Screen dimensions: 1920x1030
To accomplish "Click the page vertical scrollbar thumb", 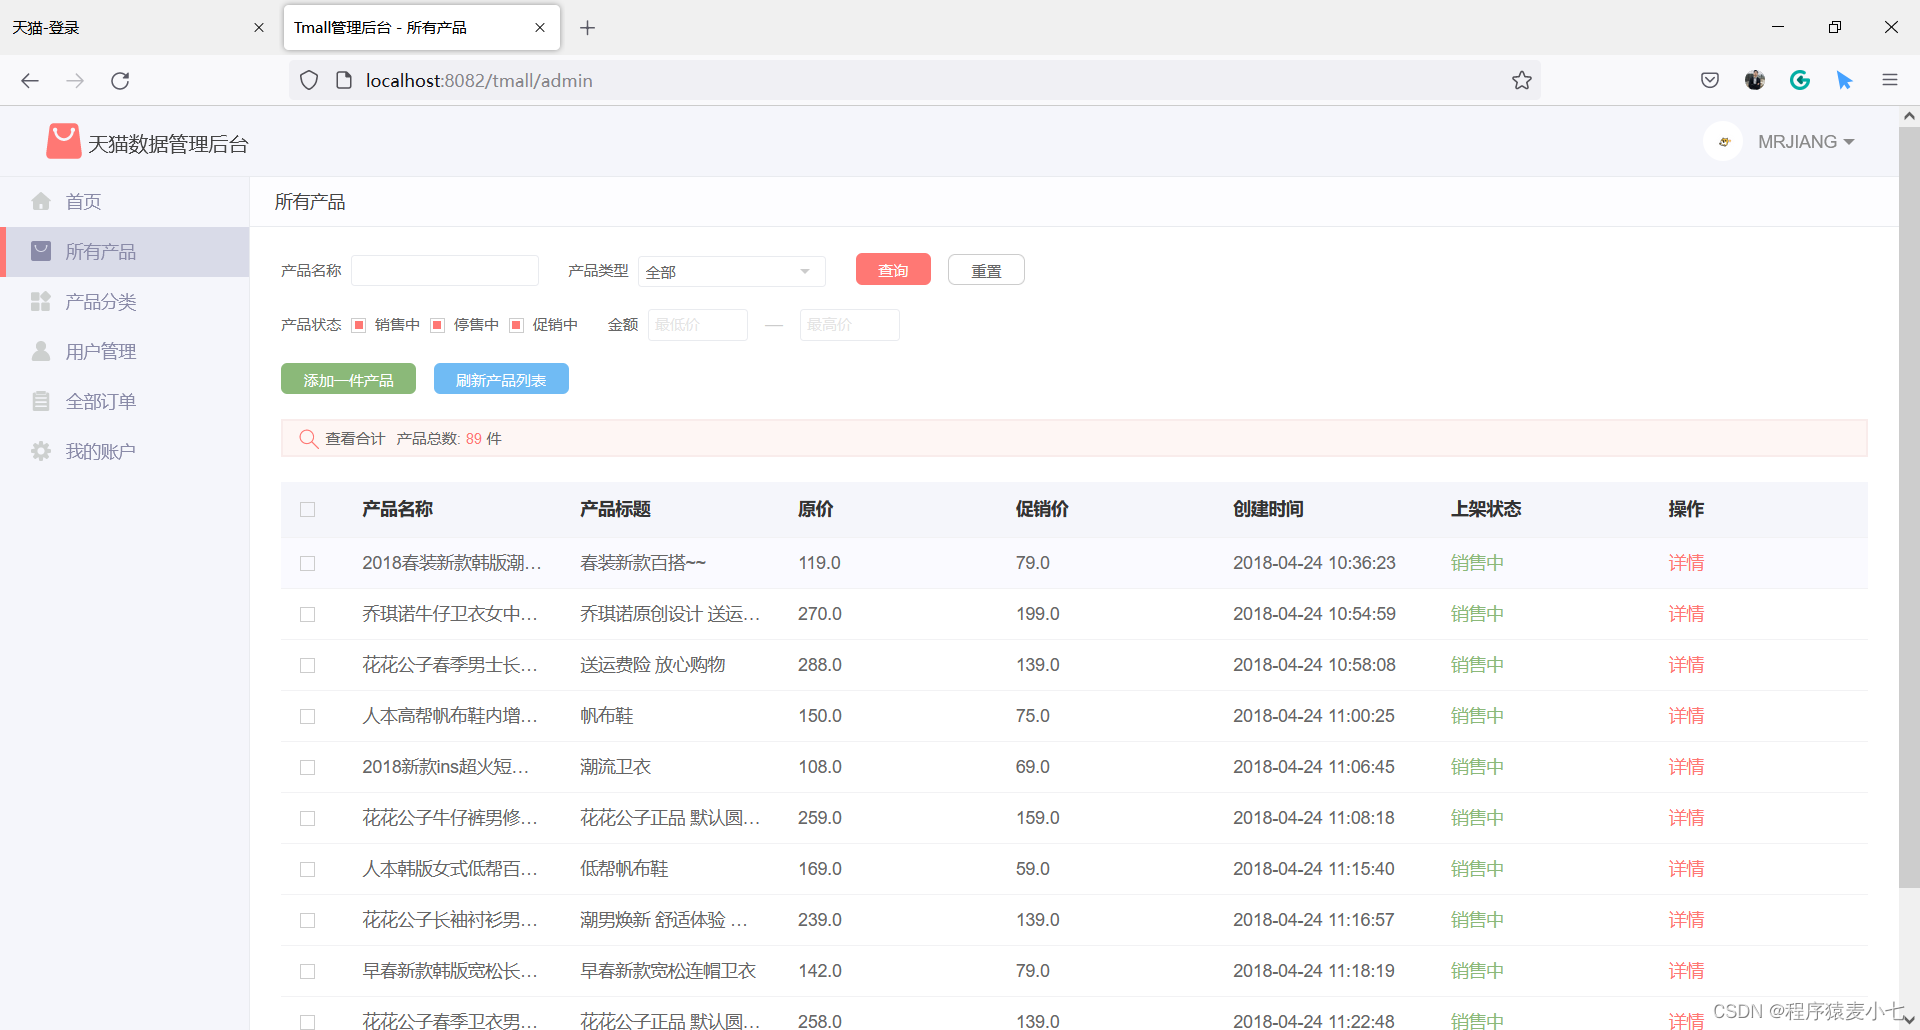I will tap(1909, 506).
